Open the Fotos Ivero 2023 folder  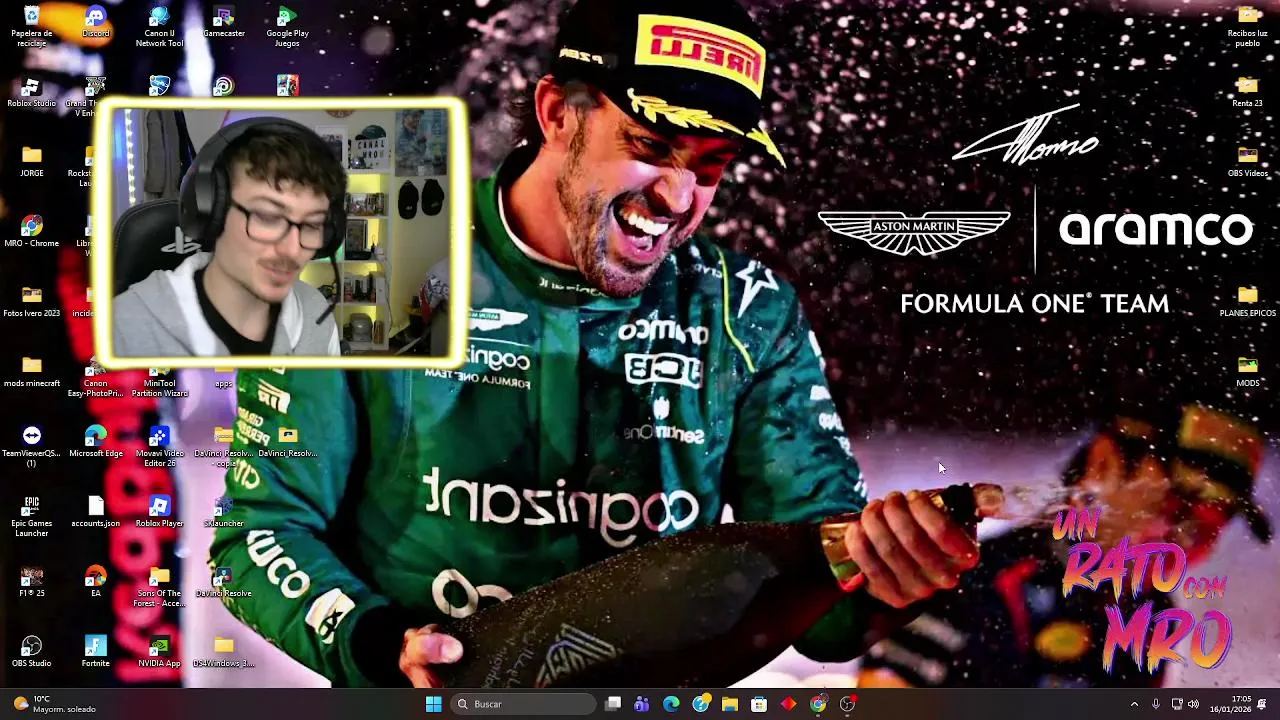(32, 302)
